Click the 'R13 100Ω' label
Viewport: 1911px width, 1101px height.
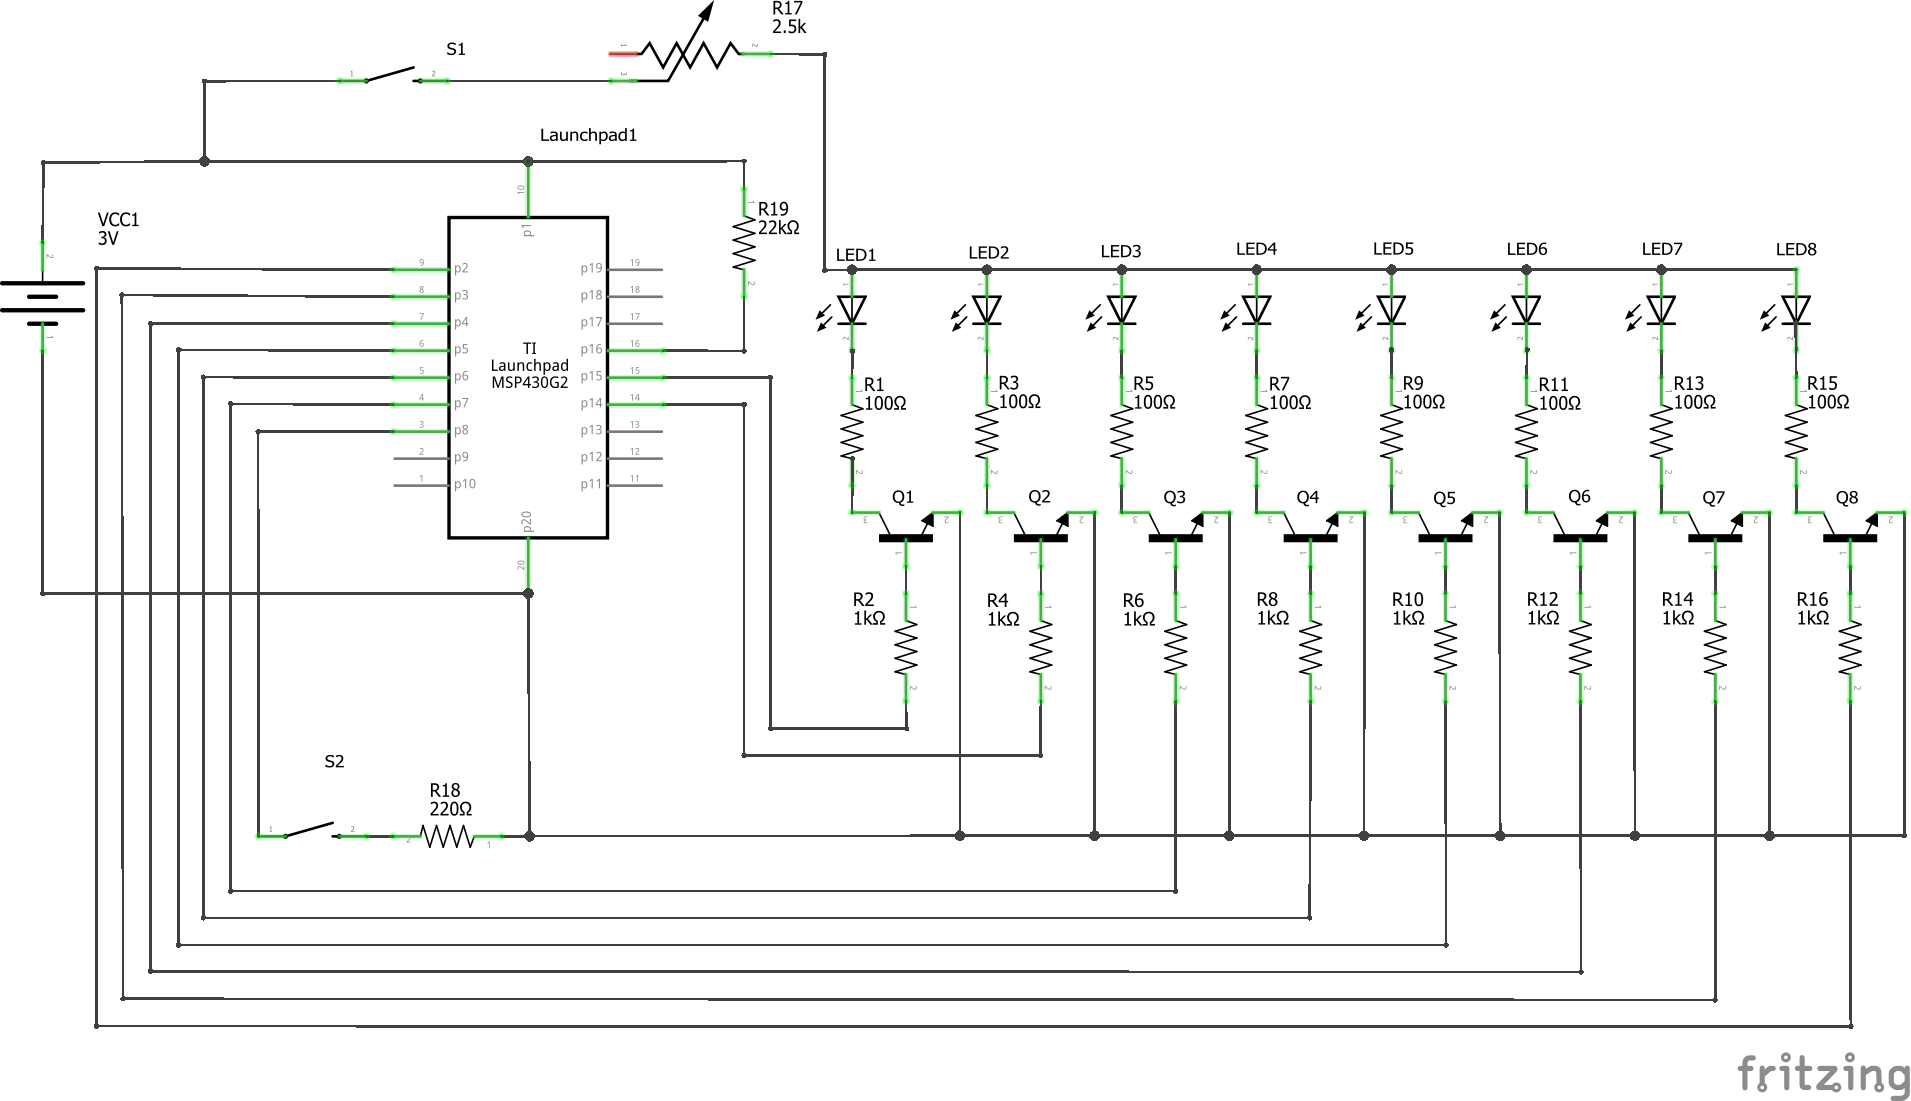1694,392
